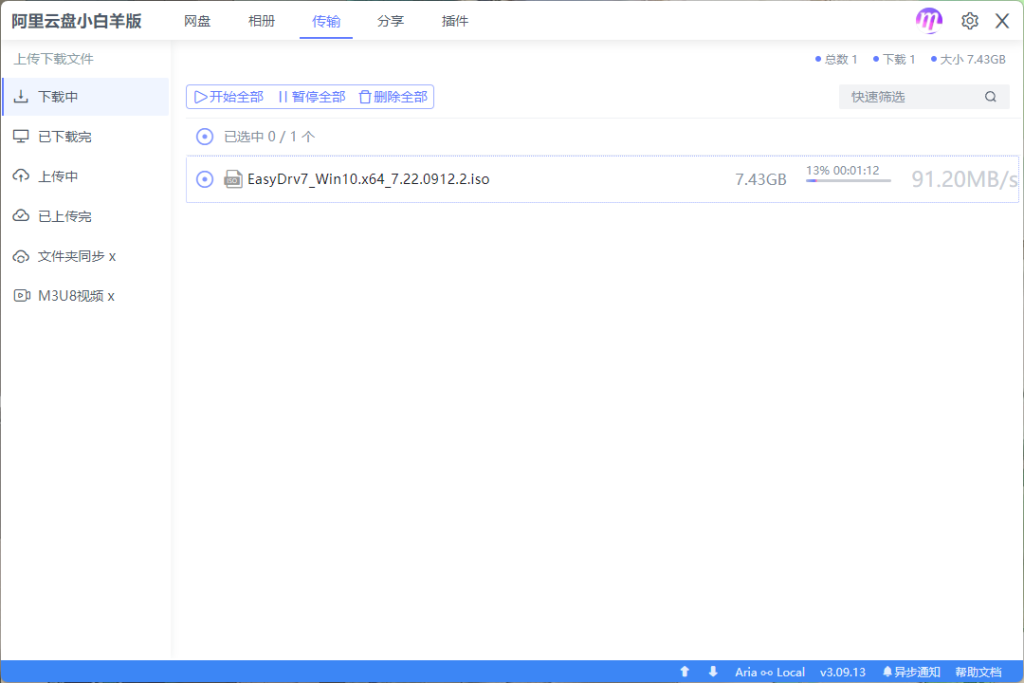Select the EasyDrv7 ISO row checkbox
Image resolution: width=1024 pixels, height=683 pixels.
coord(205,179)
